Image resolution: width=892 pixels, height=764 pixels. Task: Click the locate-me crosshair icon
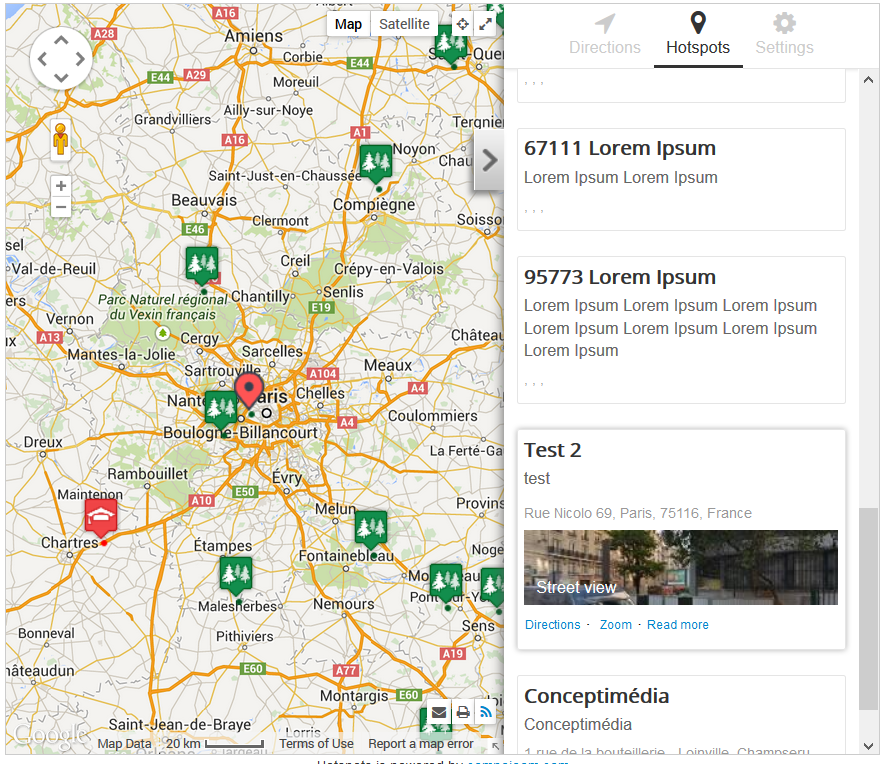[462, 24]
